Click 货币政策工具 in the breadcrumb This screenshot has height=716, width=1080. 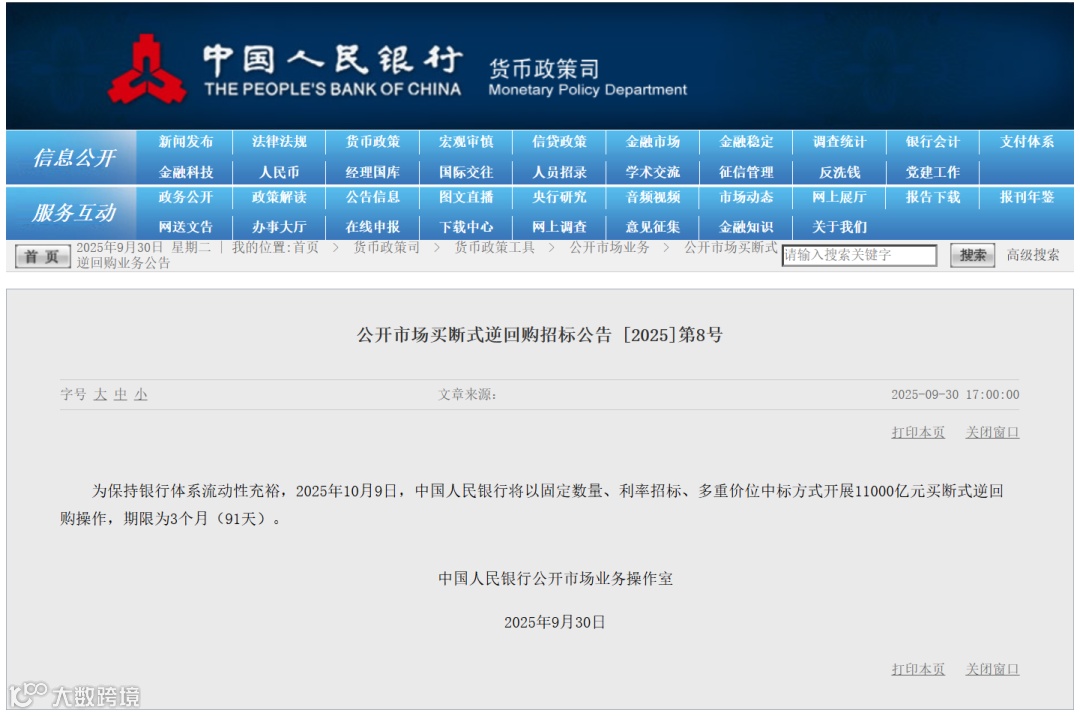click(x=495, y=247)
